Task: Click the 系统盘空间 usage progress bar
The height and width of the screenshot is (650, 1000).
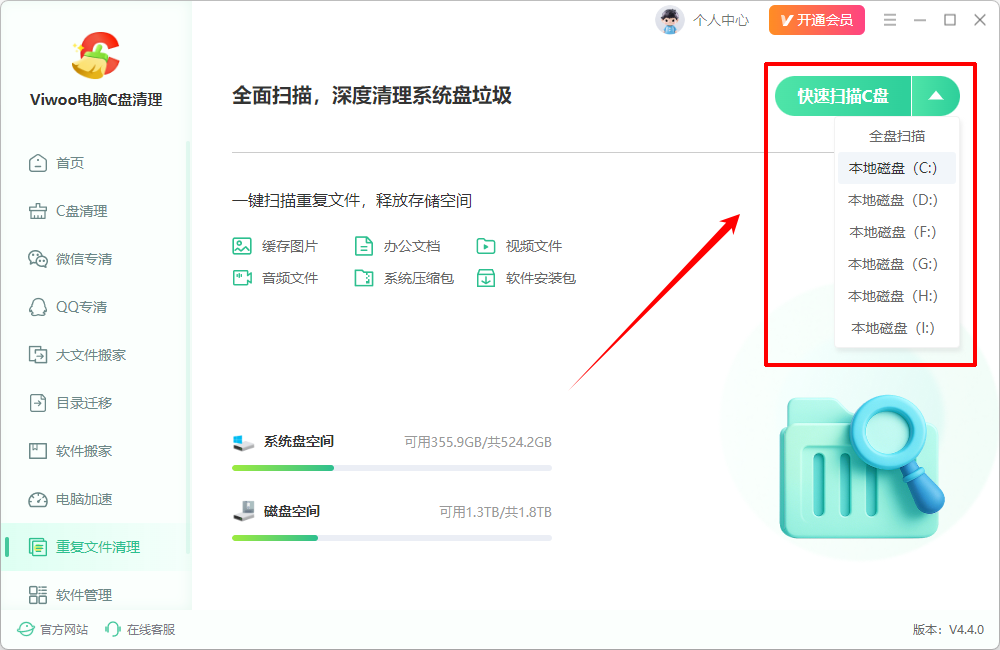Action: click(392, 468)
